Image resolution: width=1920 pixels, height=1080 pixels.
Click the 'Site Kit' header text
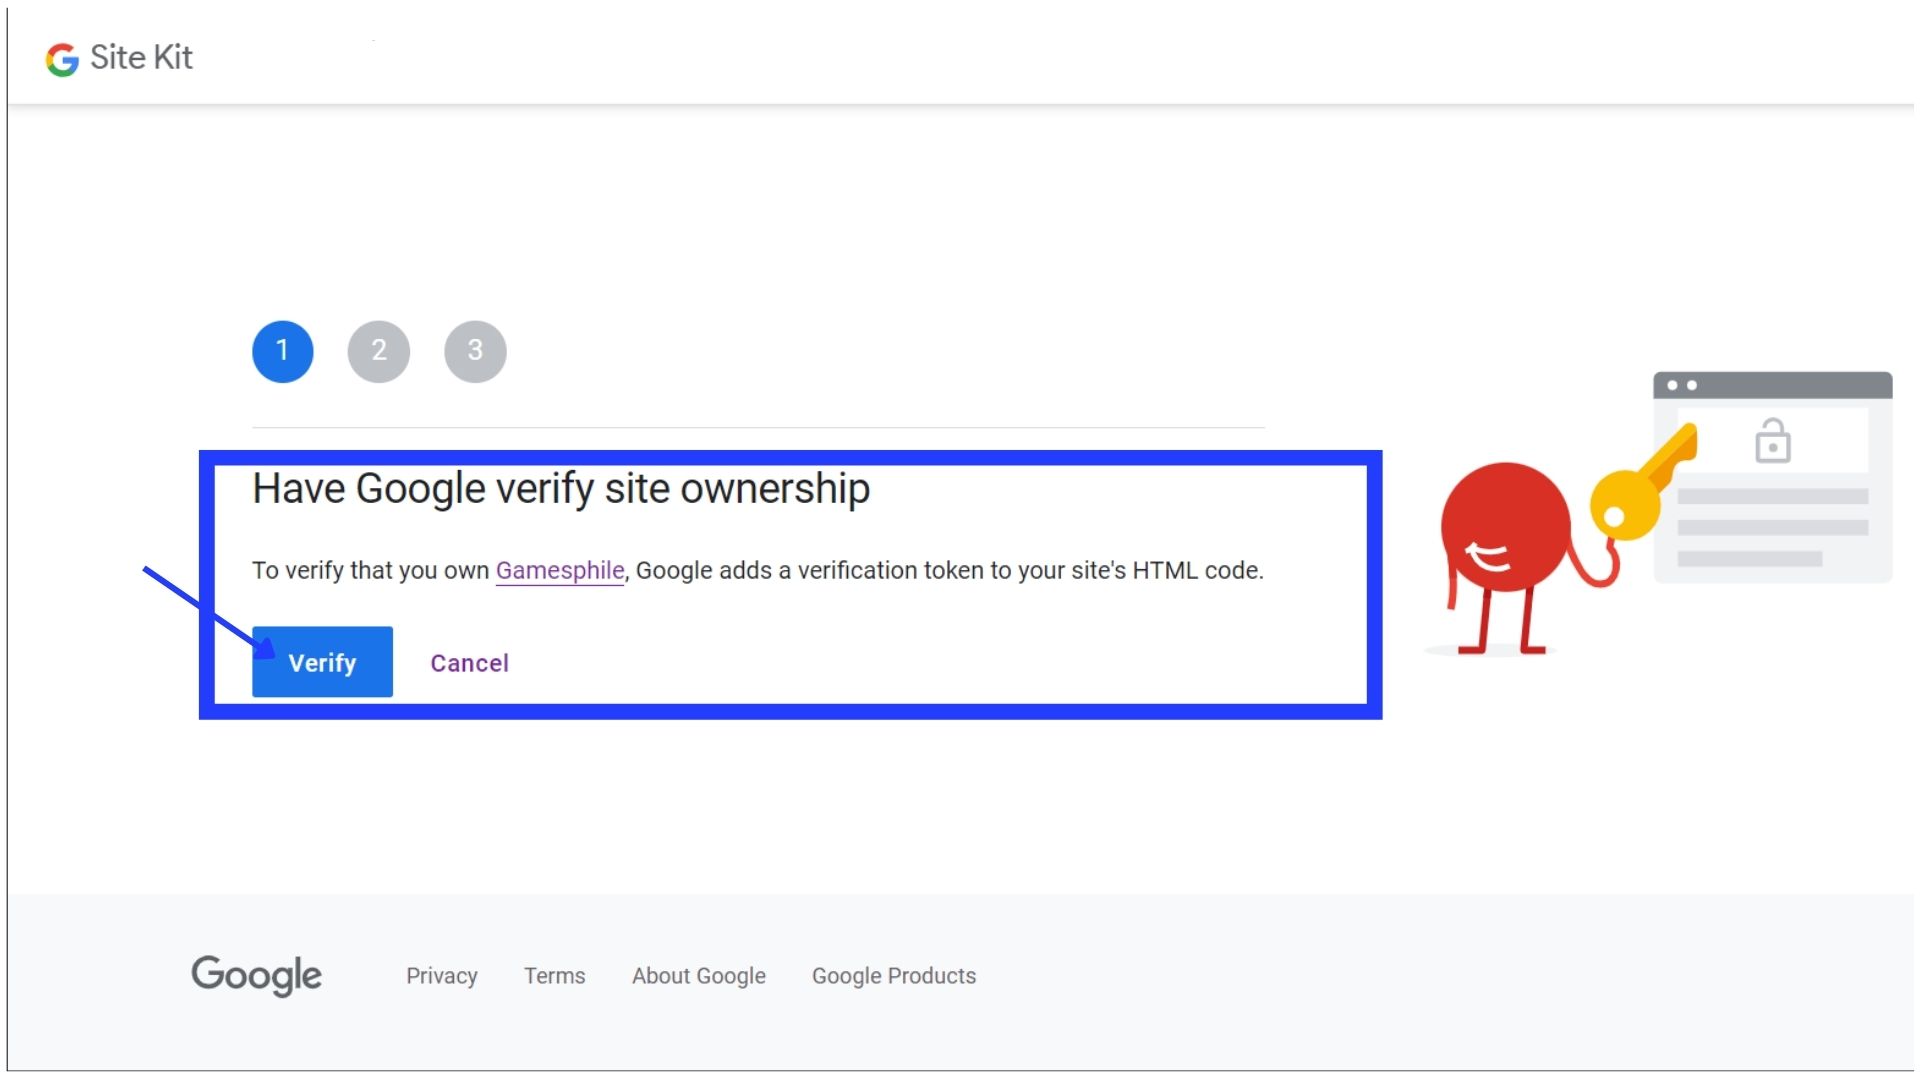[141, 57]
